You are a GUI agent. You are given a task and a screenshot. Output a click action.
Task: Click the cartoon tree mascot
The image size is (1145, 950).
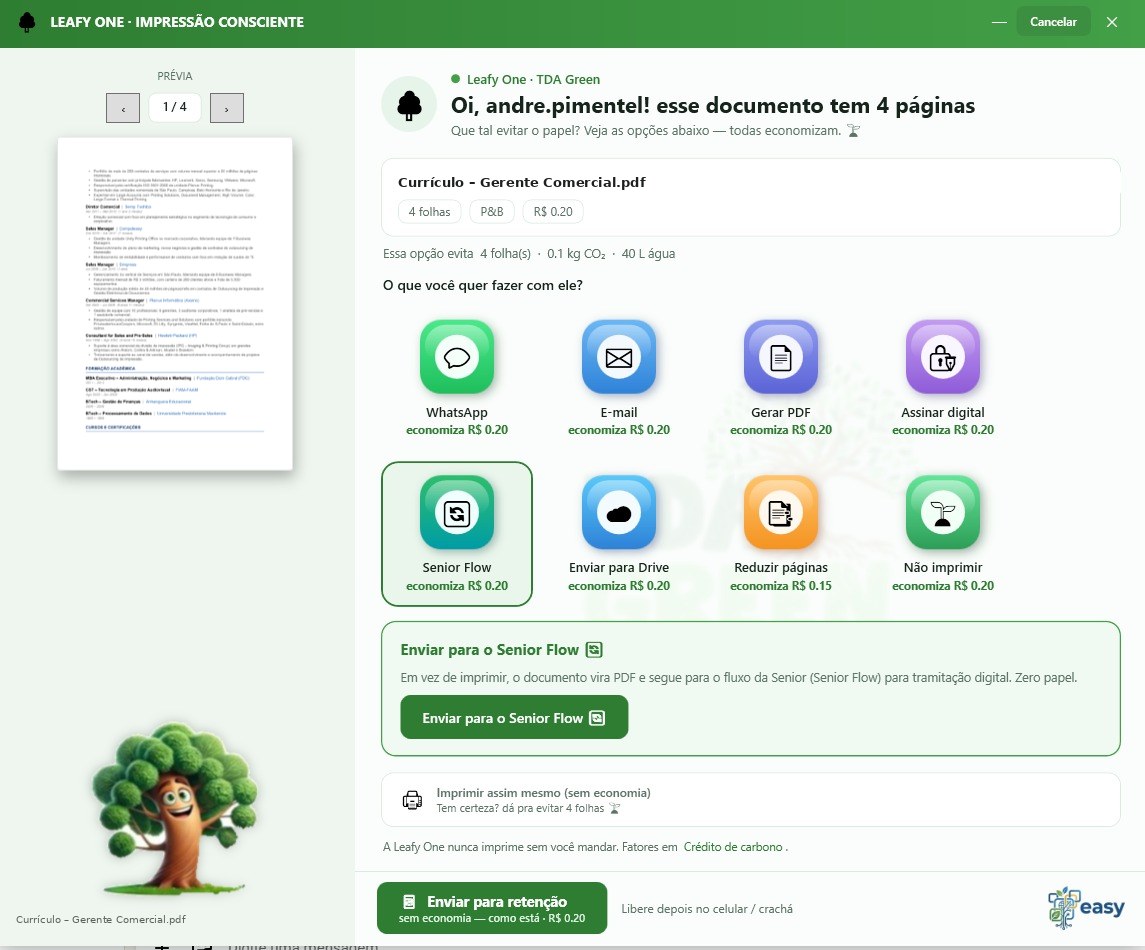174,808
